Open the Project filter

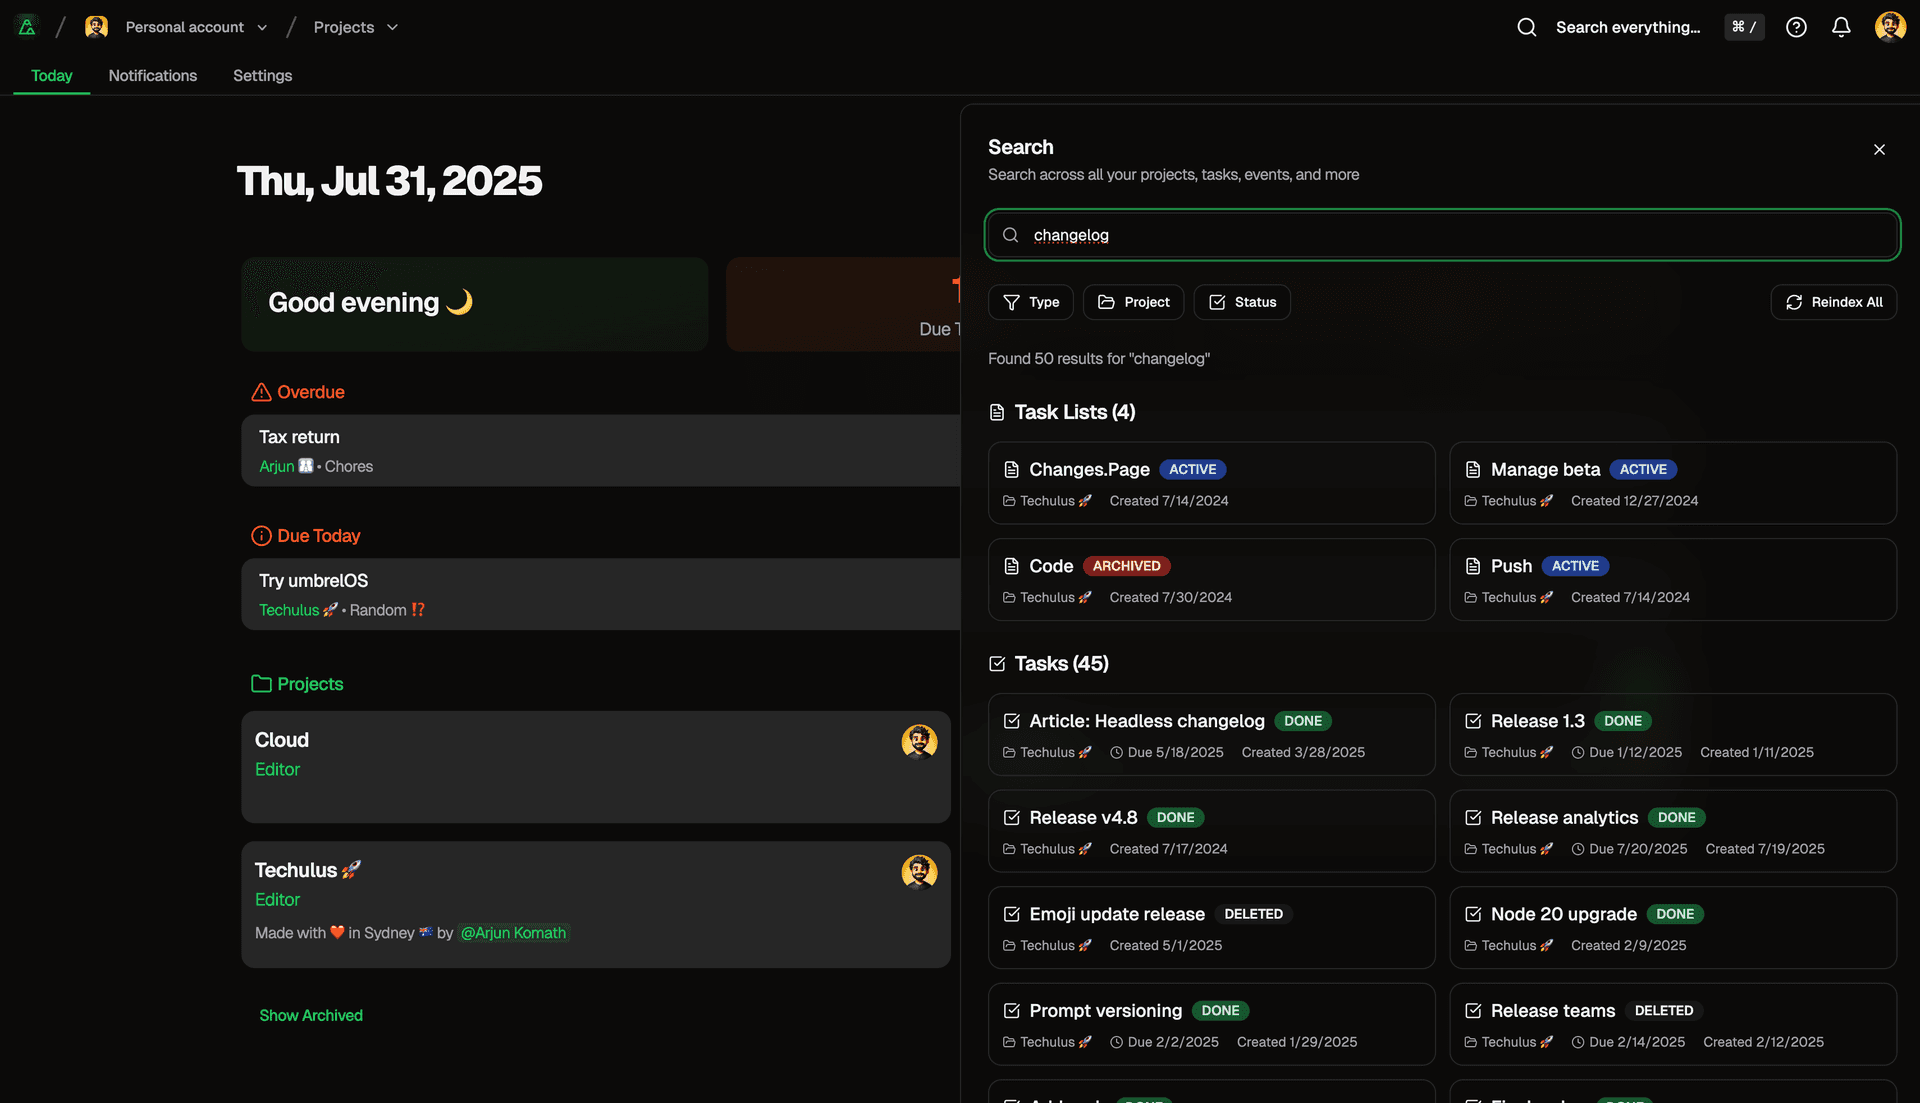coord(1133,302)
